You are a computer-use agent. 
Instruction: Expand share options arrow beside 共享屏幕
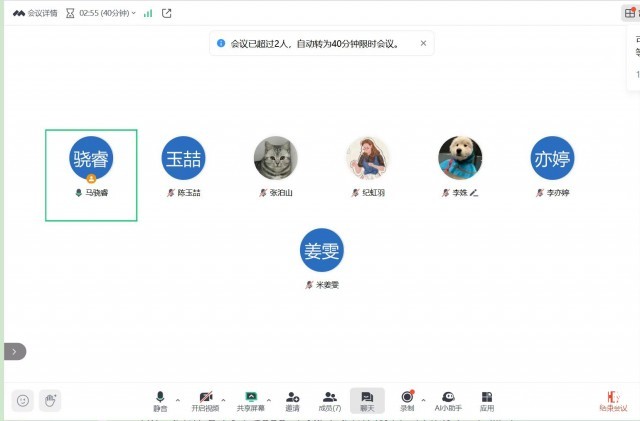(269, 397)
